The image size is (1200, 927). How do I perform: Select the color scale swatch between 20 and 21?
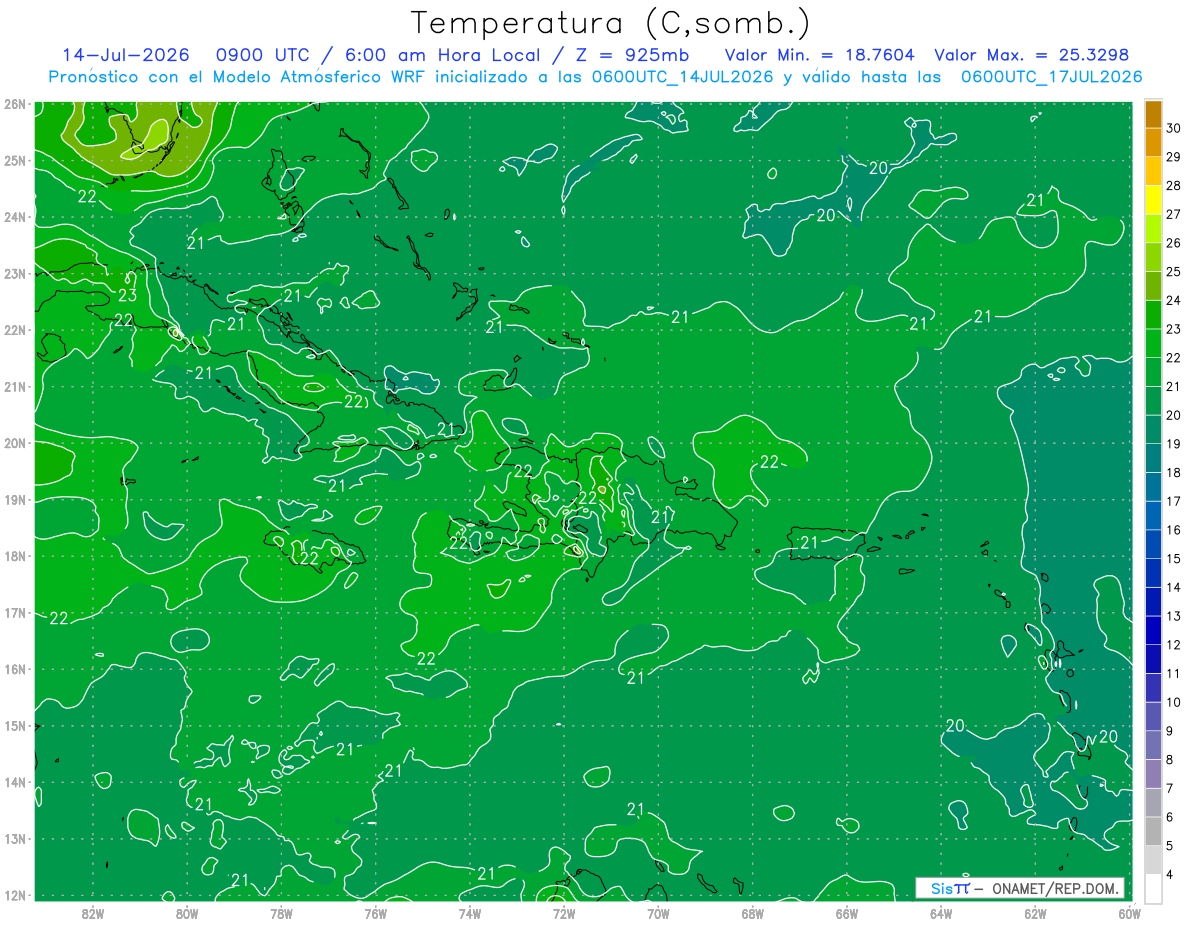[1153, 401]
